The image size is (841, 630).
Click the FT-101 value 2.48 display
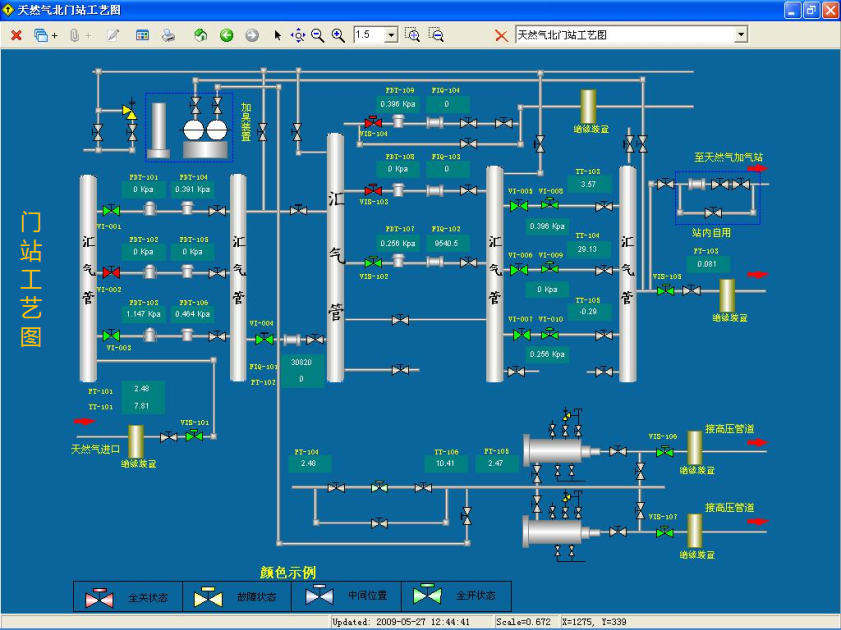click(x=141, y=390)
